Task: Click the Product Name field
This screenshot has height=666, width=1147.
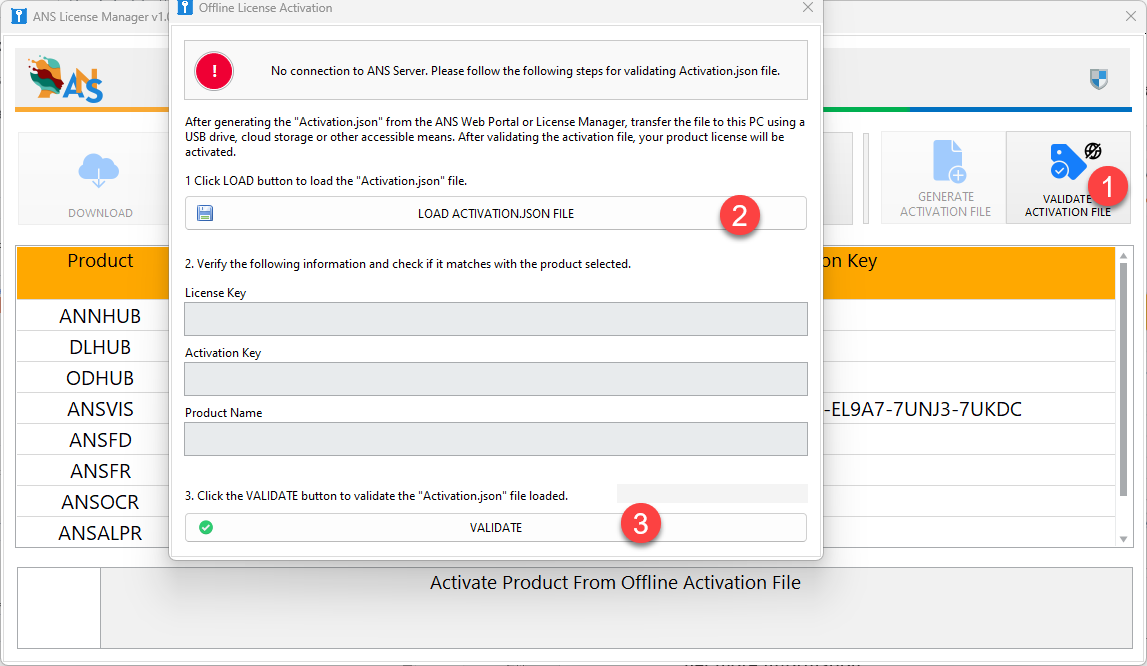Action: click(495, 439)
